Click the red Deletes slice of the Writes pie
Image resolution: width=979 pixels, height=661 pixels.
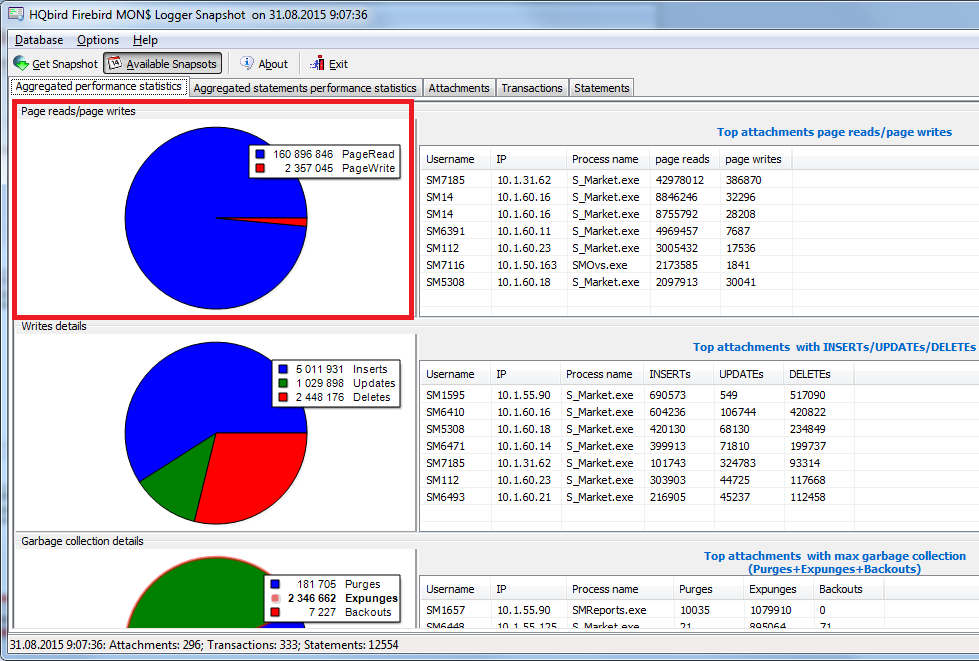point(250,474)
